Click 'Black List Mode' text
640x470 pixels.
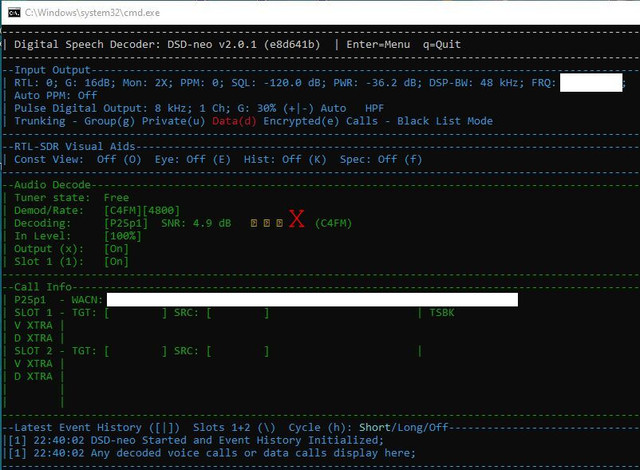[444, 121]
